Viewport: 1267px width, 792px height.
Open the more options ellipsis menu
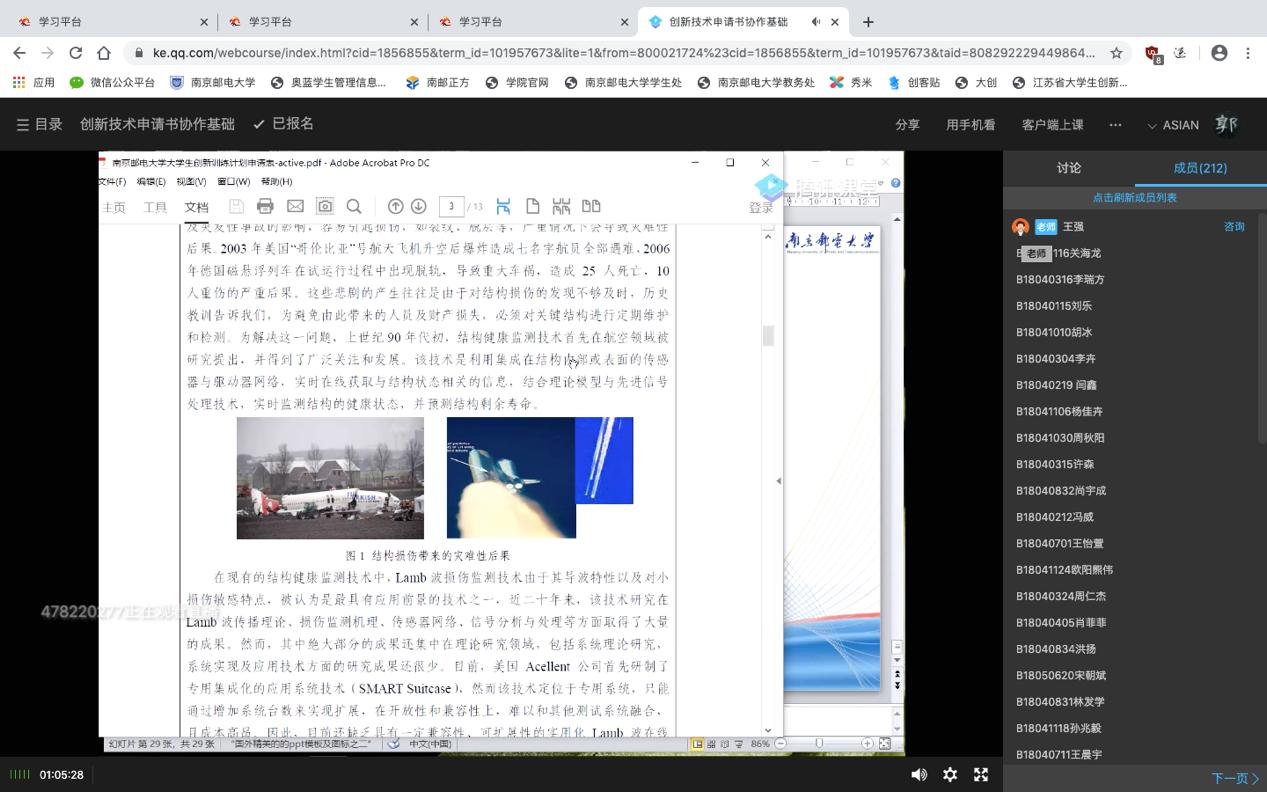(x=1115, y=125)
